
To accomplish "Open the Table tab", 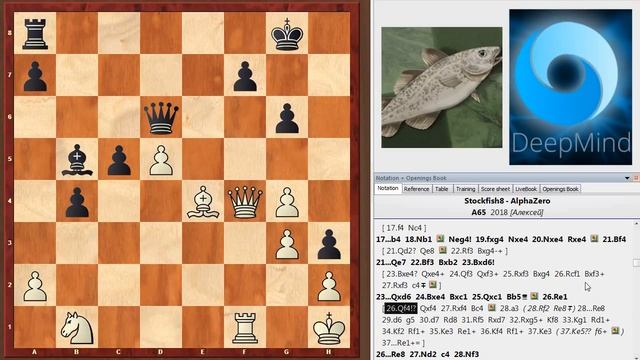I will point(442,189).
